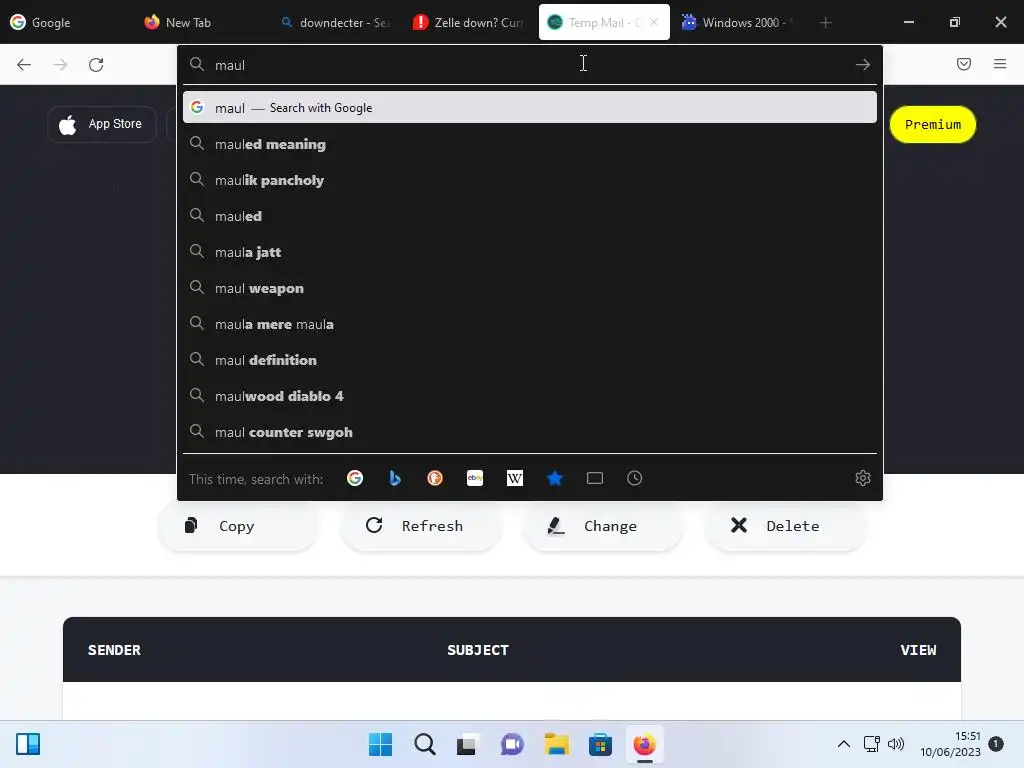Select 'maul — Search with Google' suggestion
This screenshot has width=1024, height=768.
[530, 107]
